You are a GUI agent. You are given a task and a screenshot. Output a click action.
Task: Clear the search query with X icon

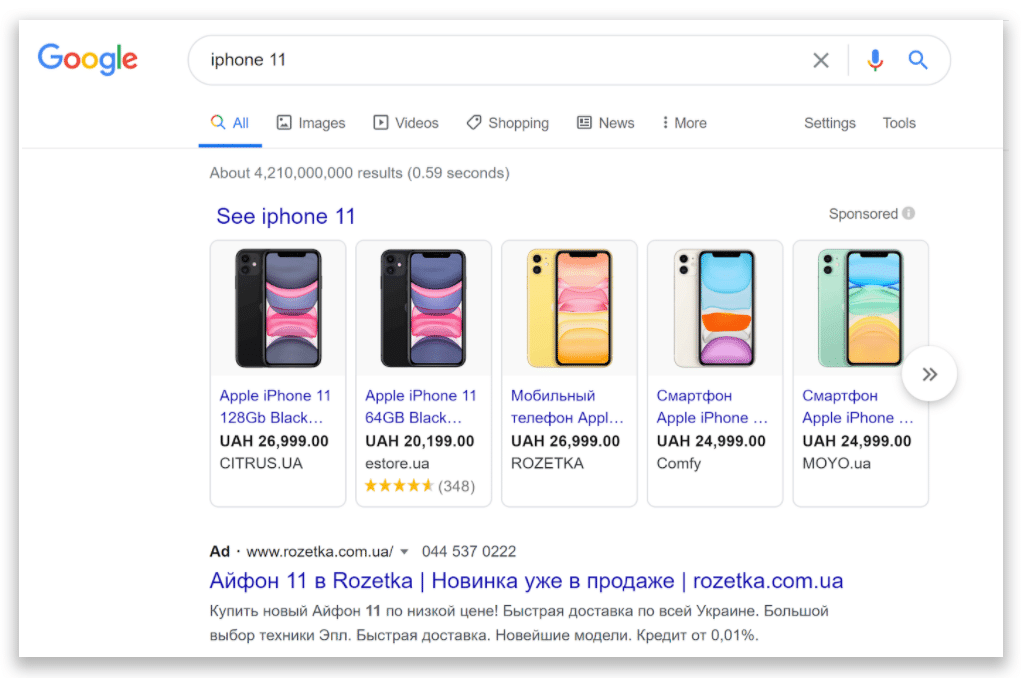pos(821,60)
